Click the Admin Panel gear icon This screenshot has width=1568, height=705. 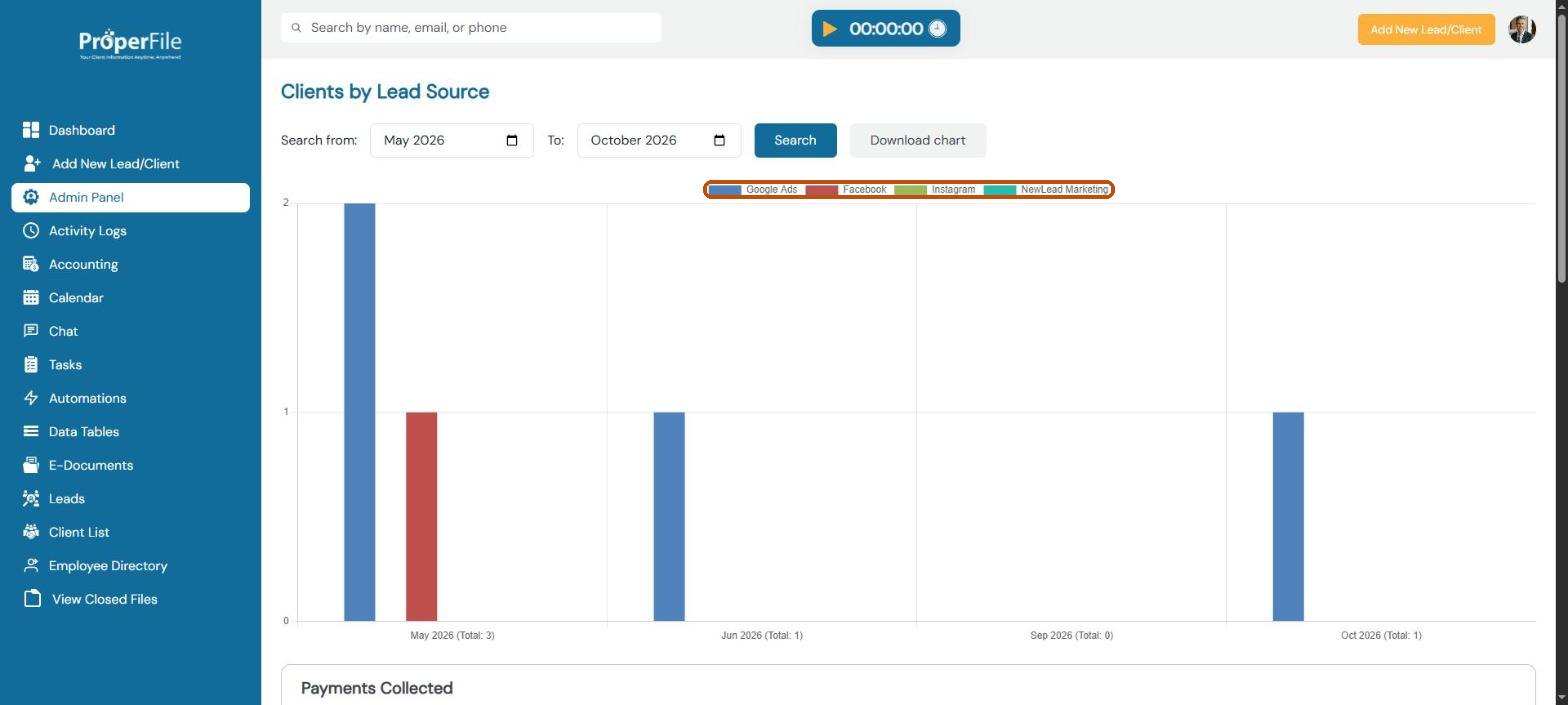pos(31,197)
